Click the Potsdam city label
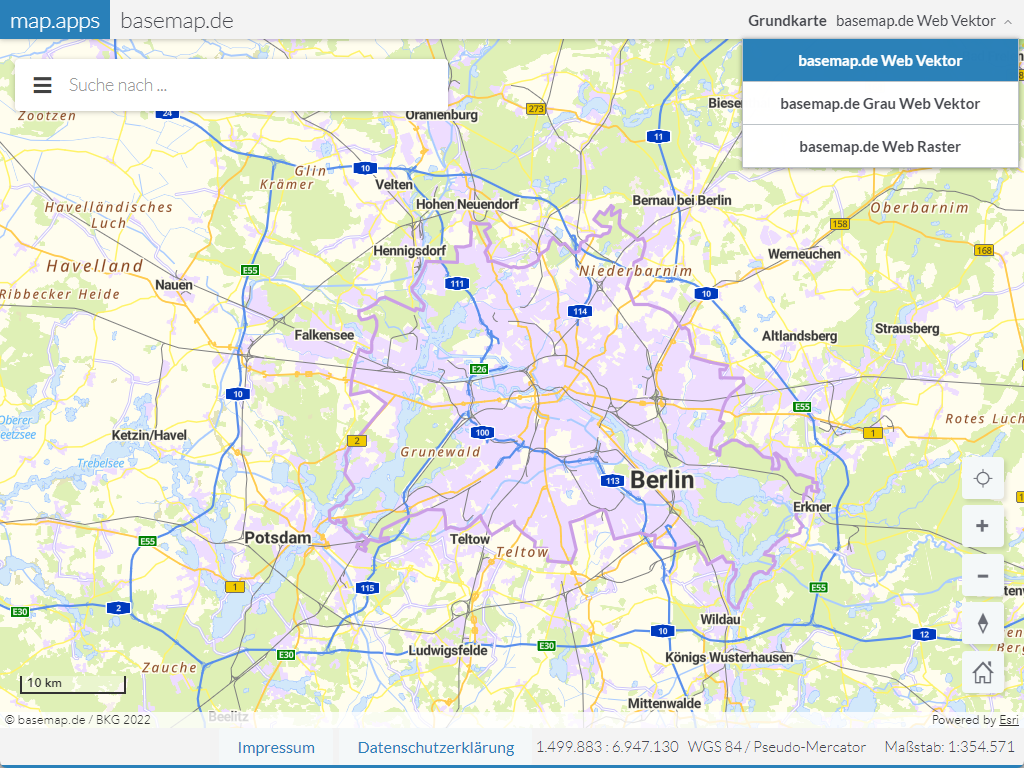The image size is (1024, 768). point(278,538)
